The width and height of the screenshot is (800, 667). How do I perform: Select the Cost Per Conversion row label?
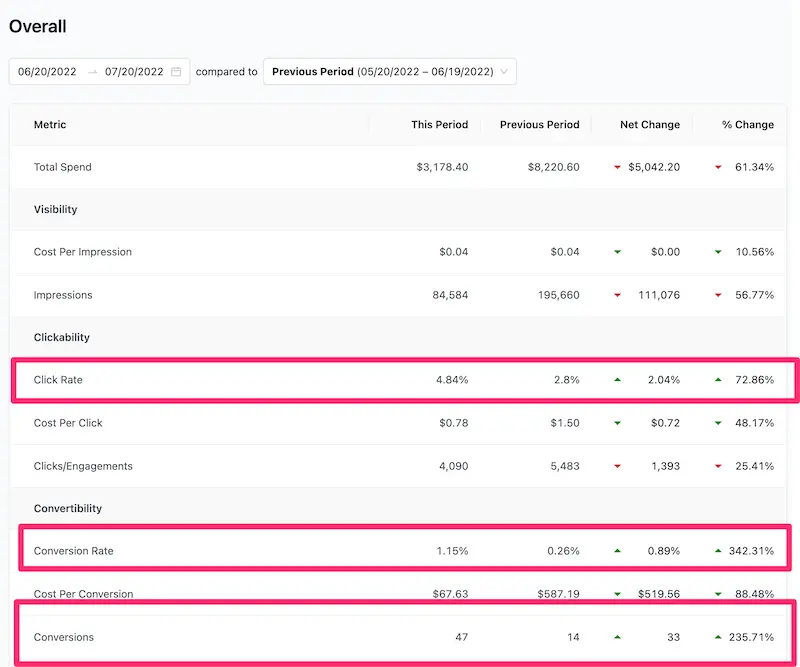pos(83,594)
